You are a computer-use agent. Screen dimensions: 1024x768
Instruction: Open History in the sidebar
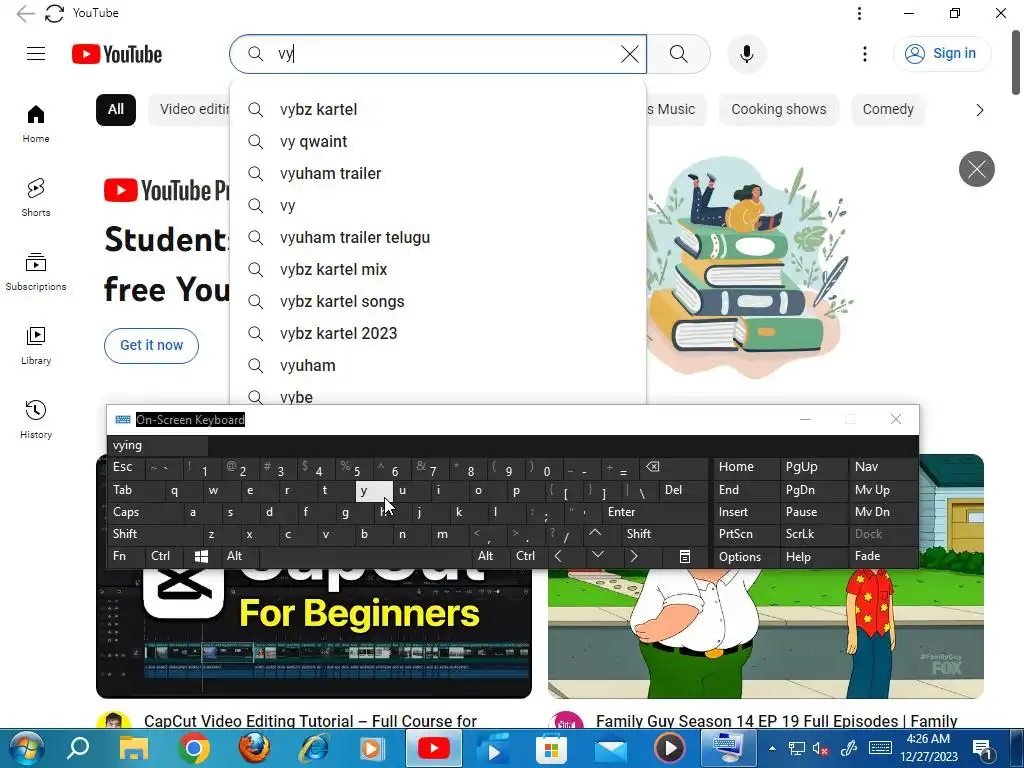pyautogui.click(x=36, y=419)
